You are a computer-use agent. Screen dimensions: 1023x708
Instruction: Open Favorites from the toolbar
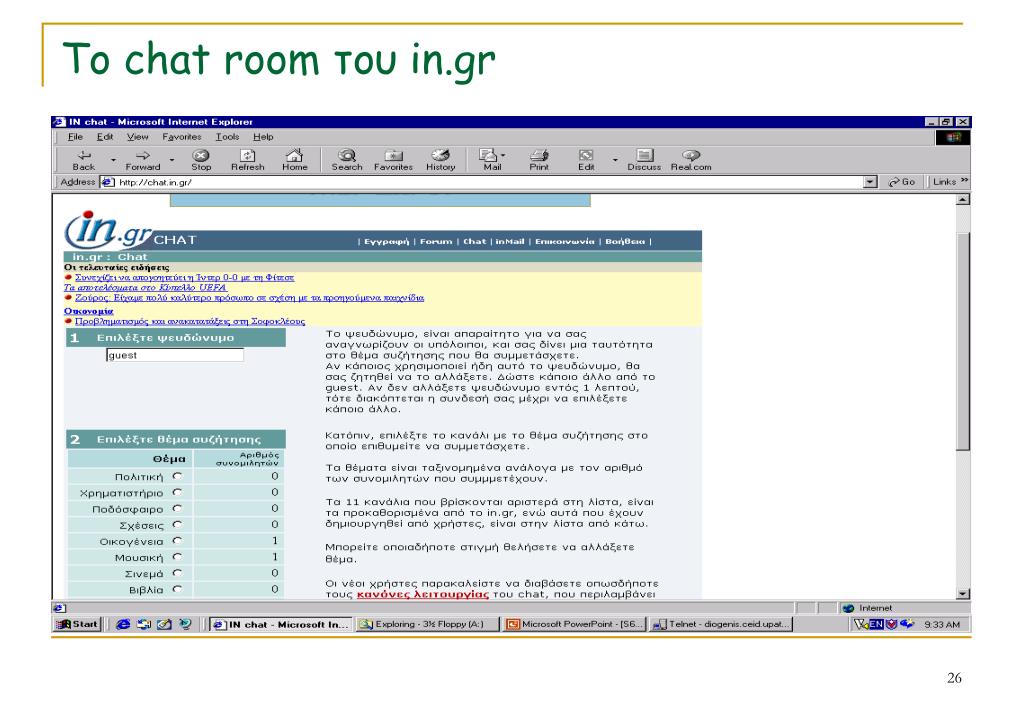393,160
